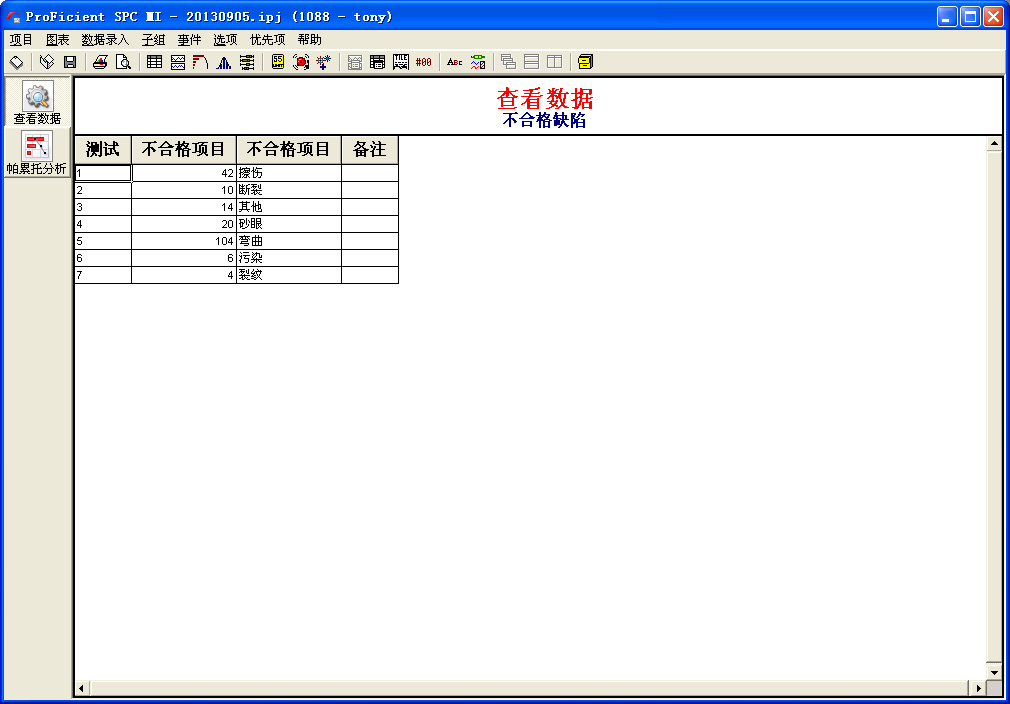1010x704 pixels.
Task: Open the 数据录入 menu
Action: tap(105, 40)
